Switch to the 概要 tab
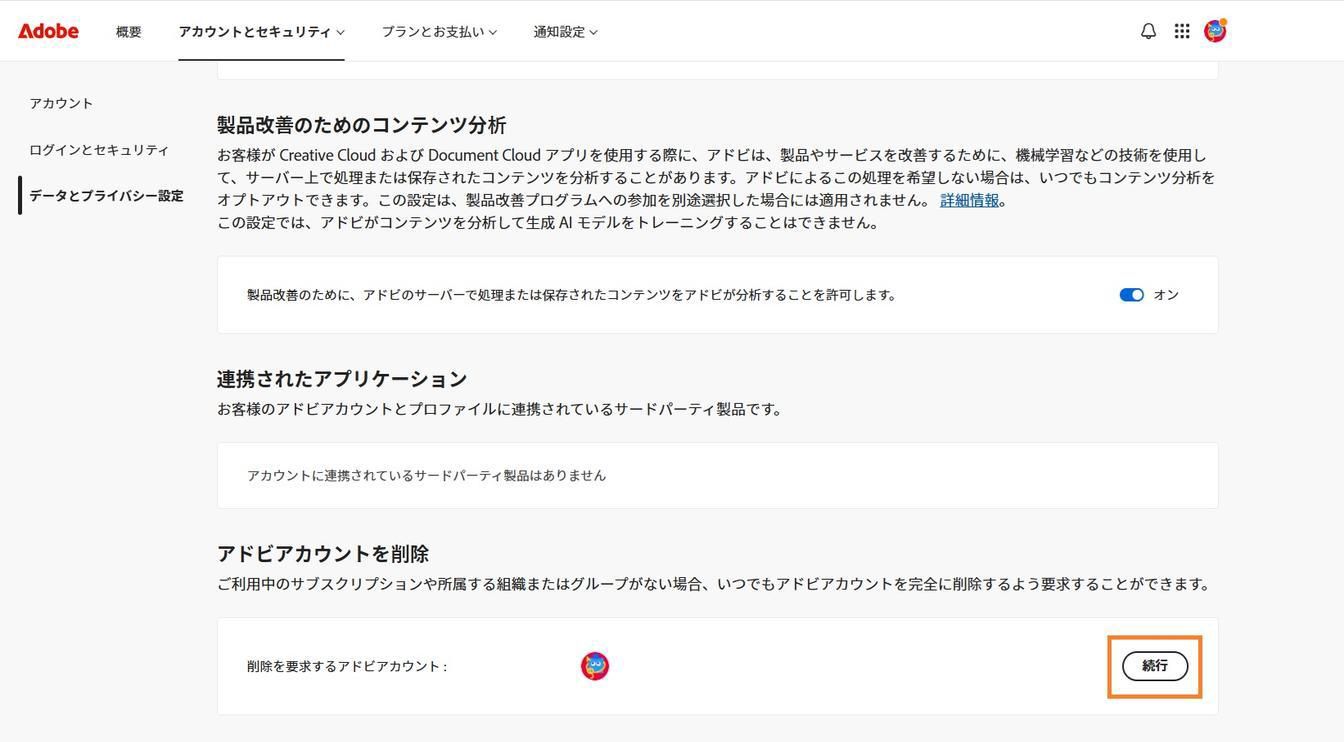The image size is (1344, 742). (128, 30)
